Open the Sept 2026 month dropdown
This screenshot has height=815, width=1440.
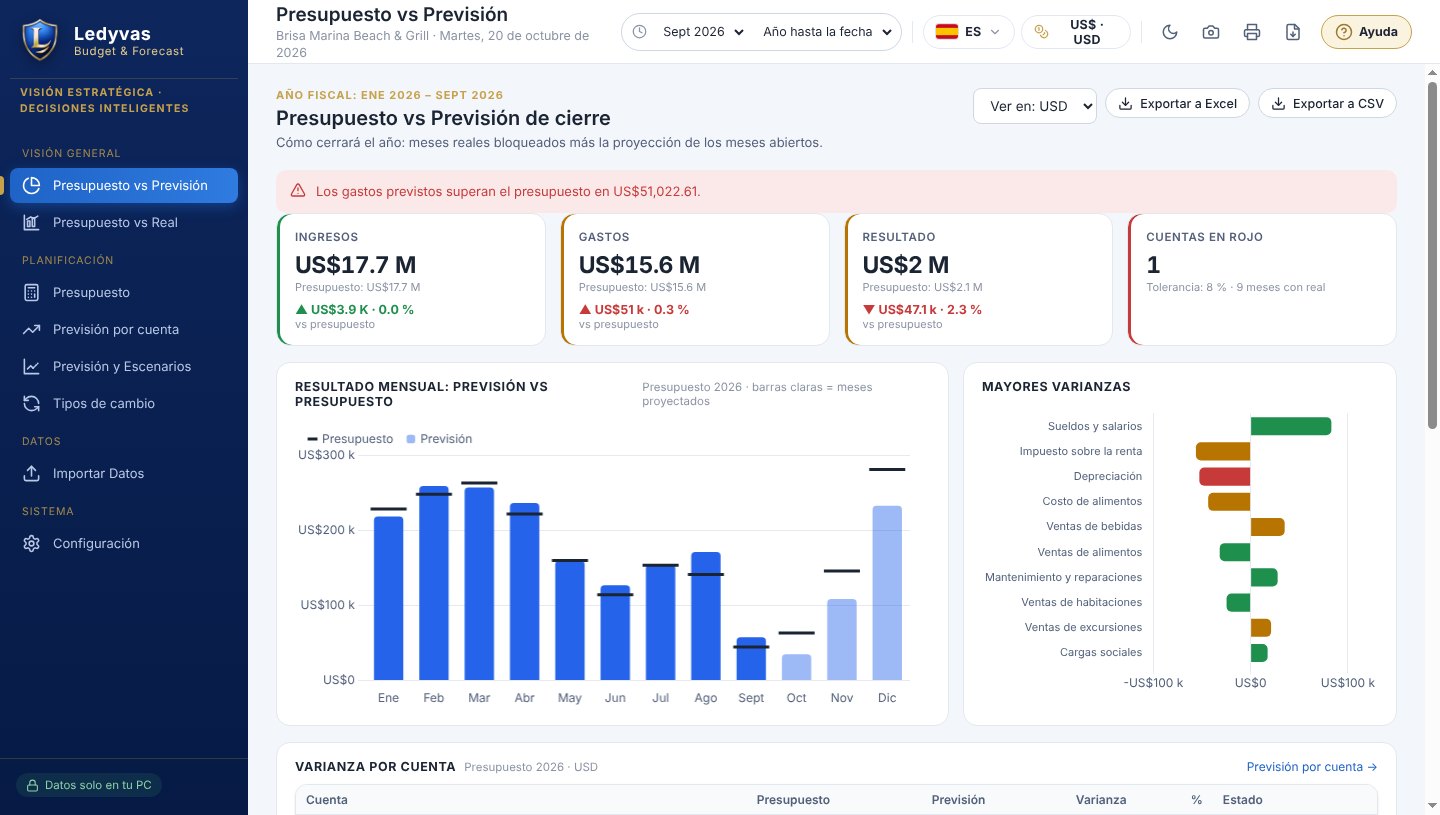[704, 32]
